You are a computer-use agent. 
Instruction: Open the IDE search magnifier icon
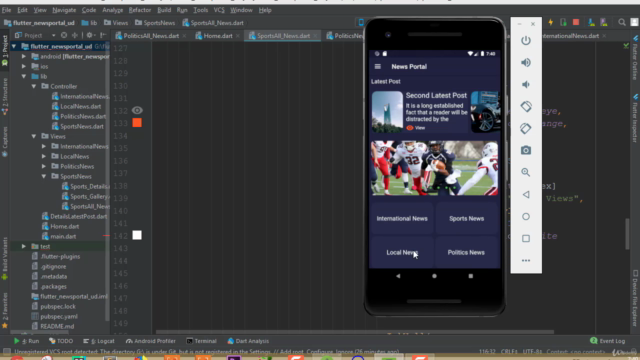(622, 22)
